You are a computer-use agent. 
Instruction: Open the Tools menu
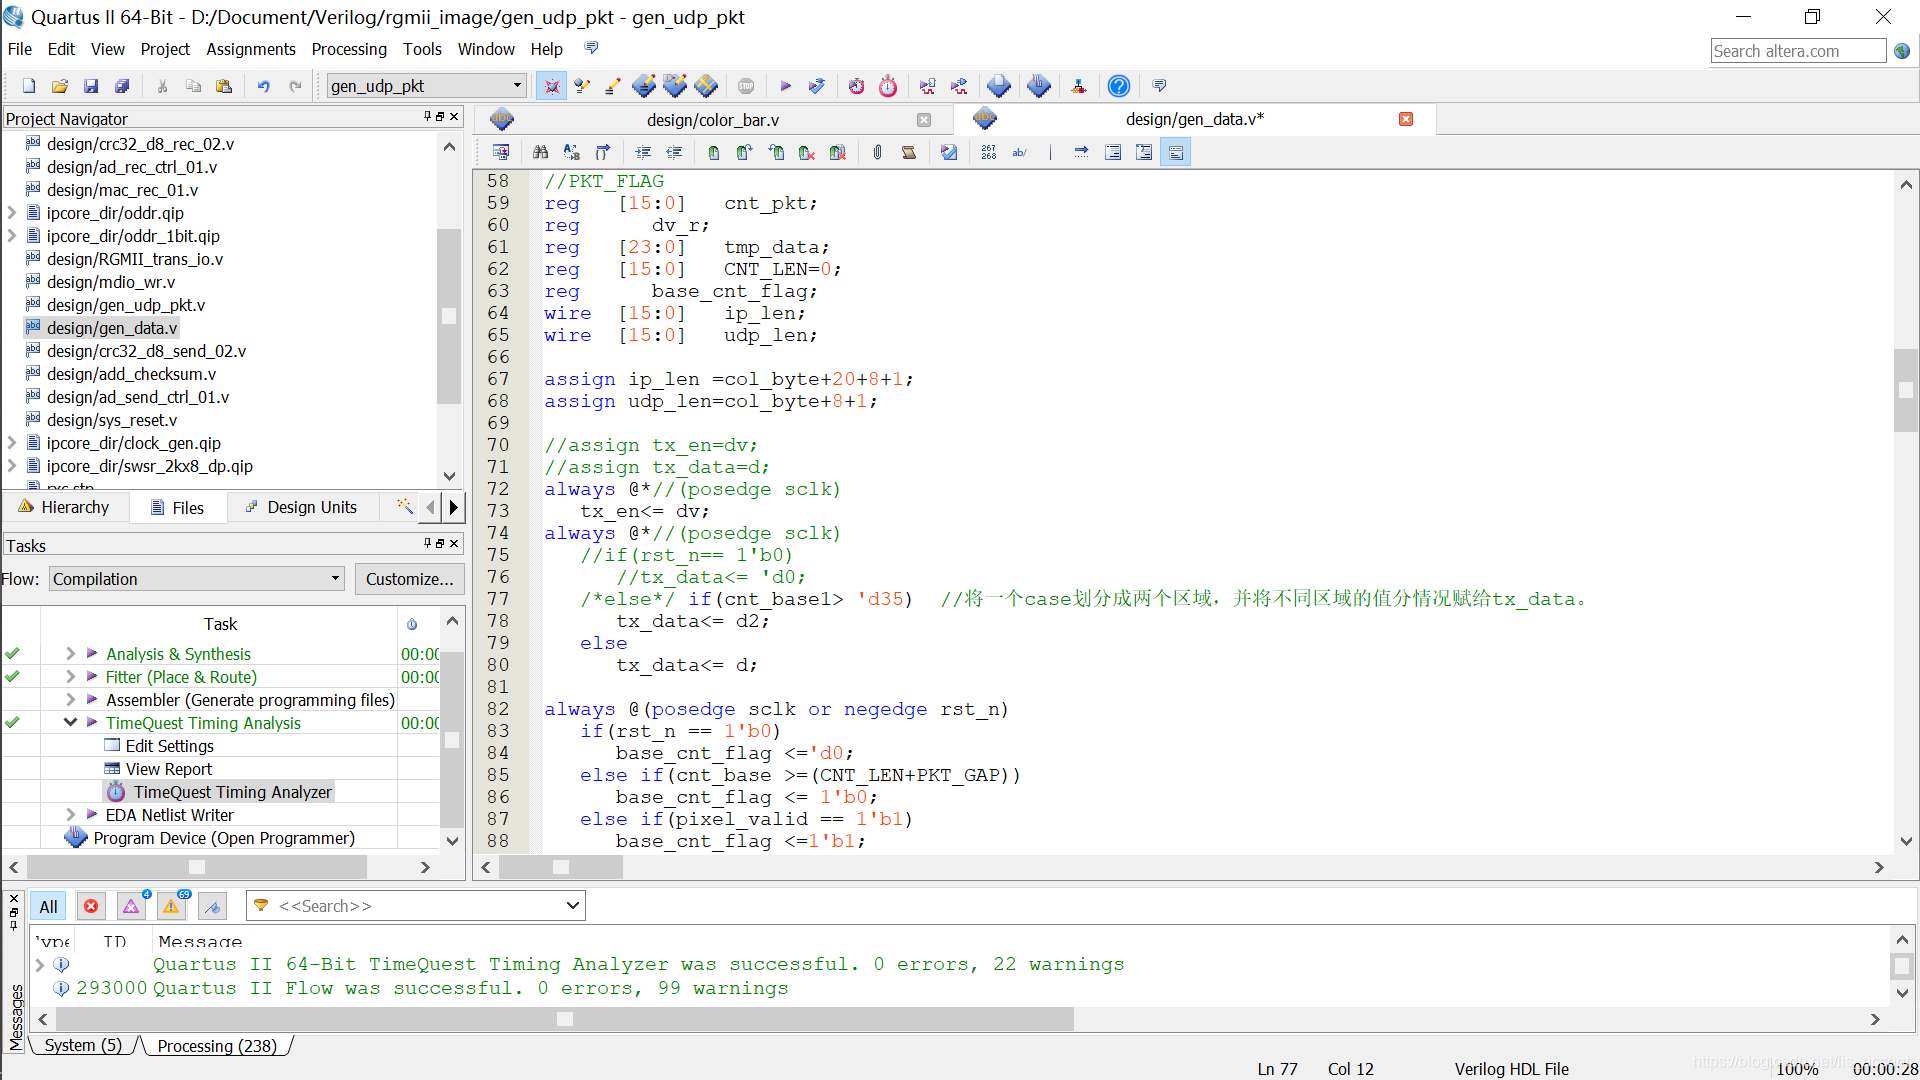[x=422, y=49]
